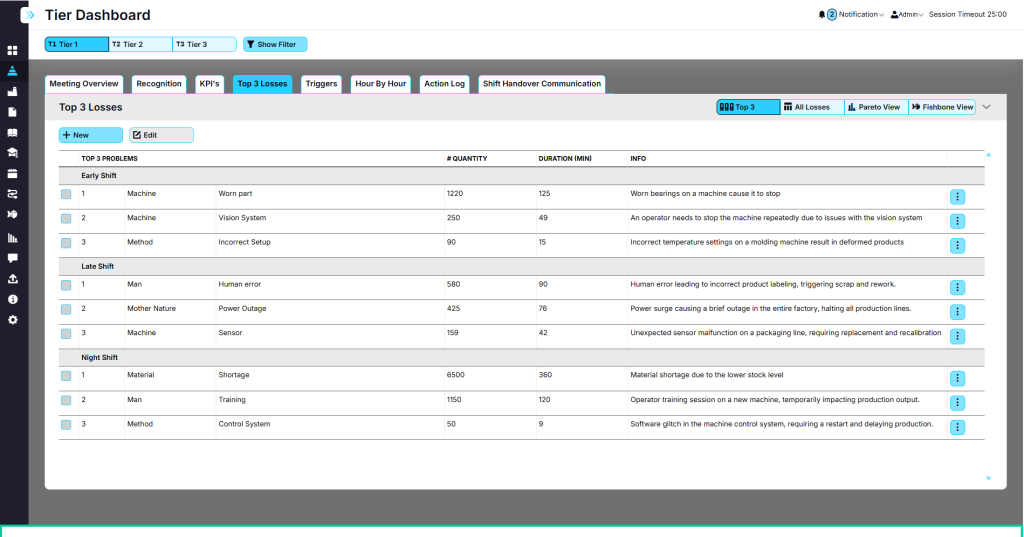1024x537 pixels.
Task: Click Show Filter button
Action: tap(275, 44)
